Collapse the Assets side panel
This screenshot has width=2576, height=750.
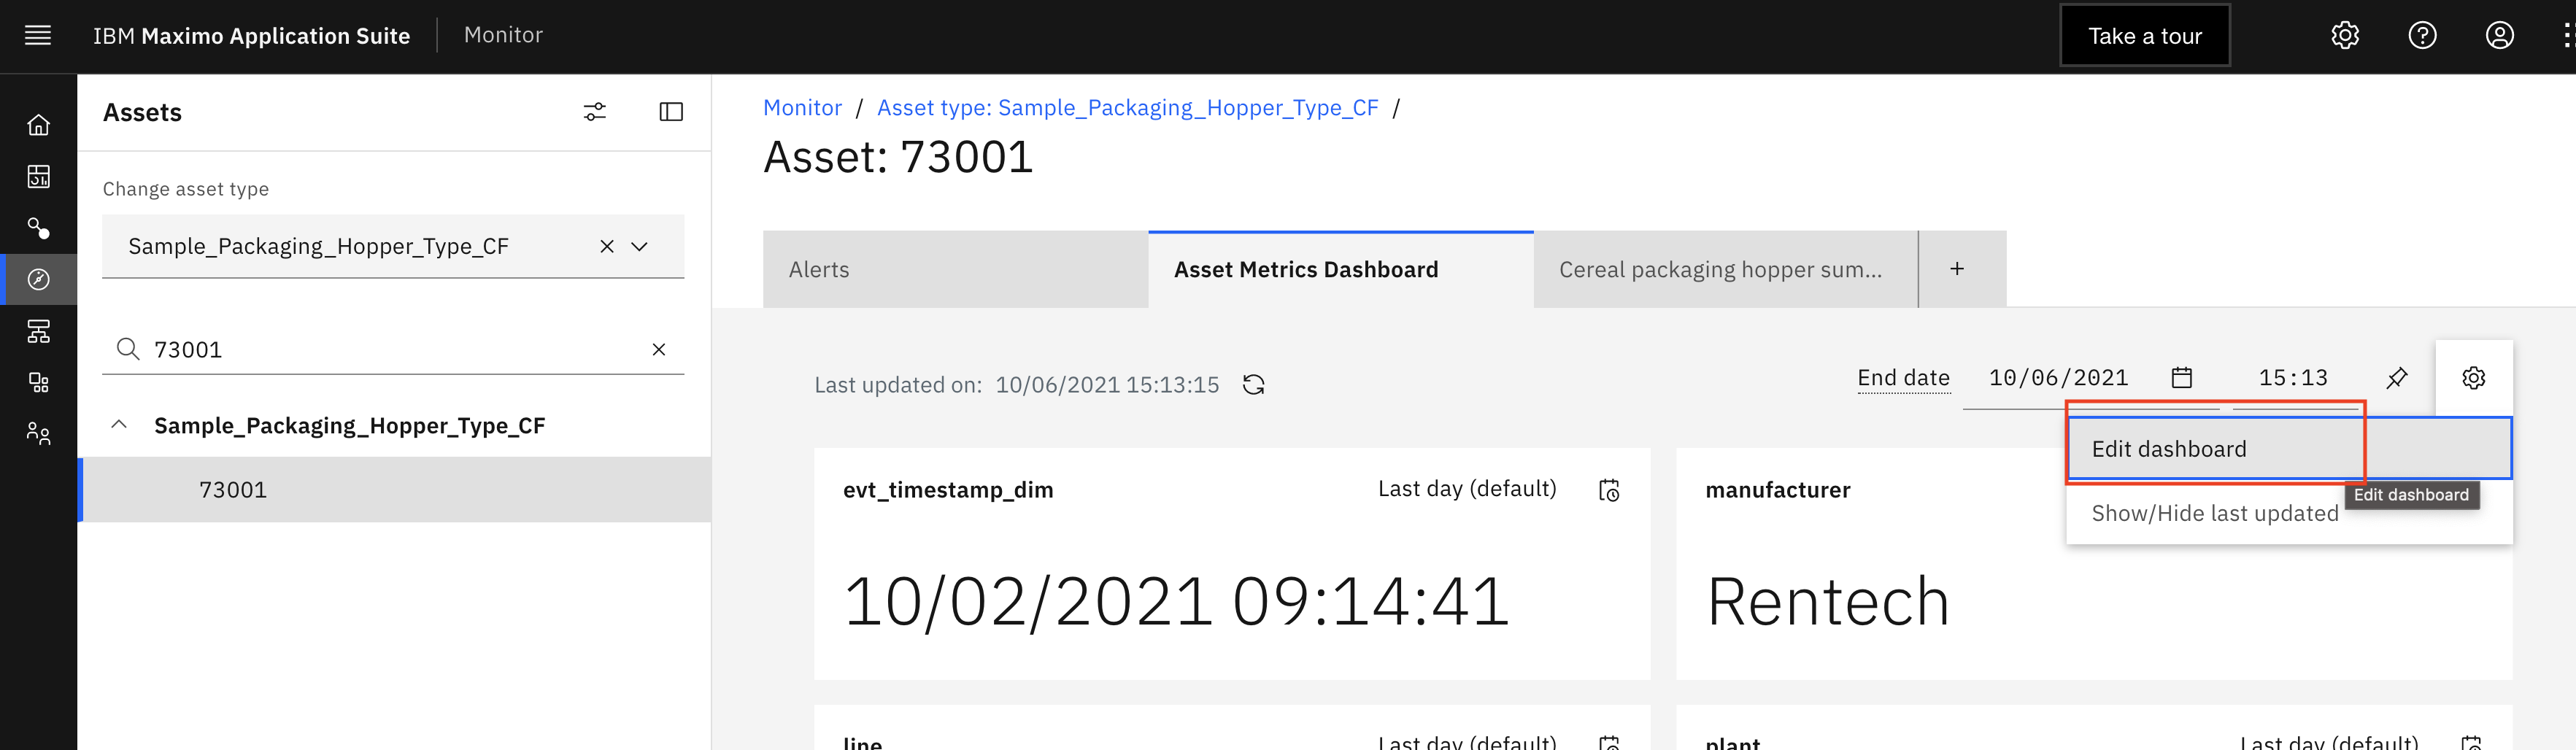pyautogui.click(x=671, y=112)
